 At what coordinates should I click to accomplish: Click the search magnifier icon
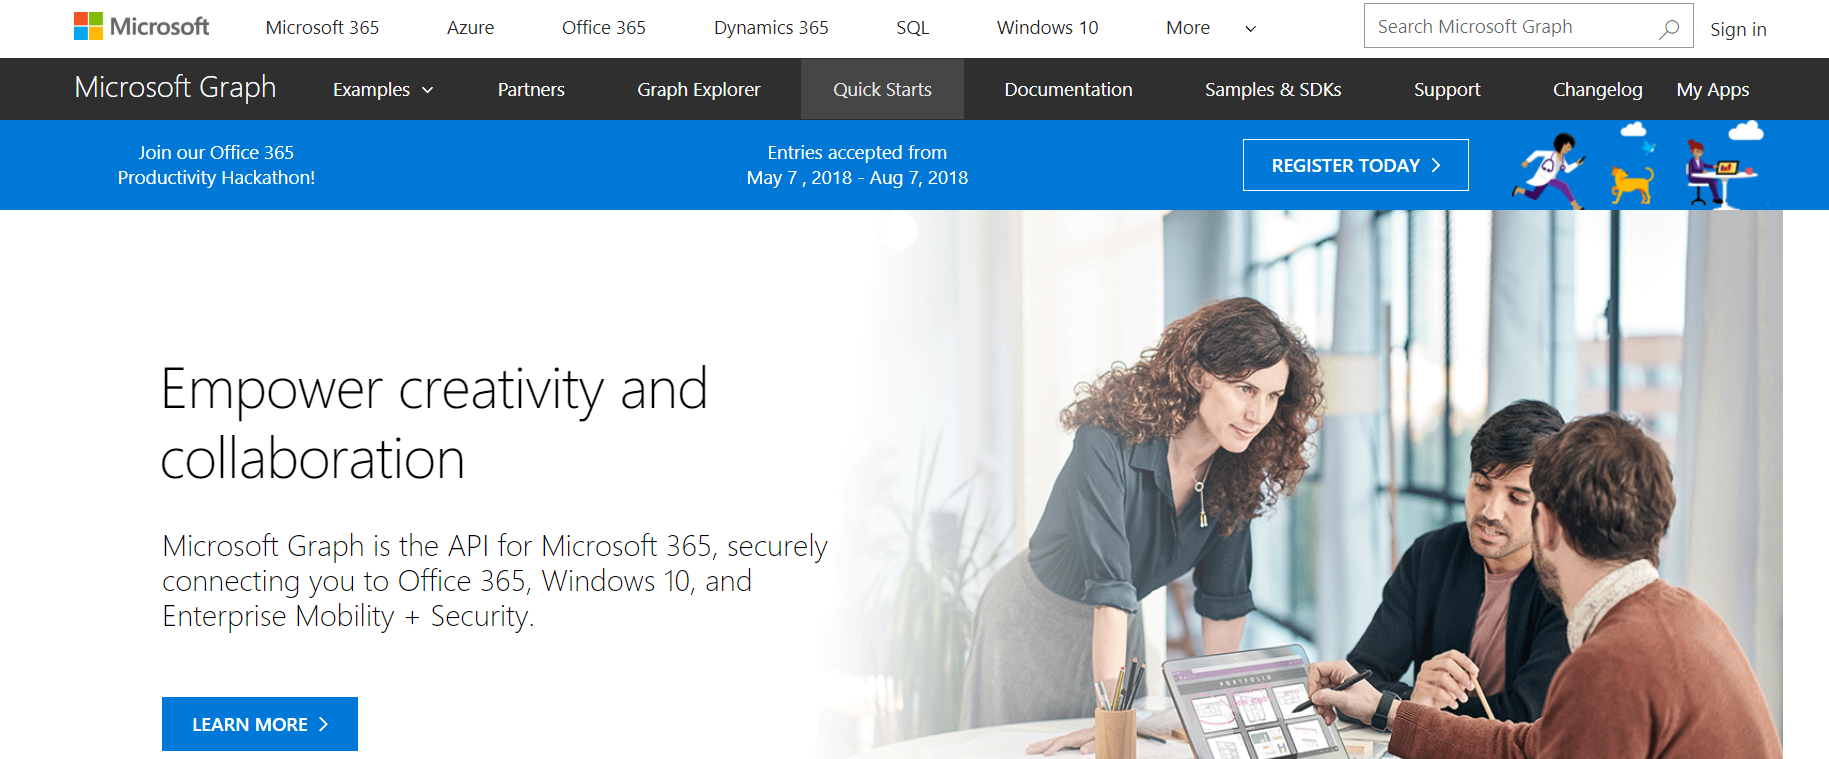pyautogui.click(x=1668, y=28)
